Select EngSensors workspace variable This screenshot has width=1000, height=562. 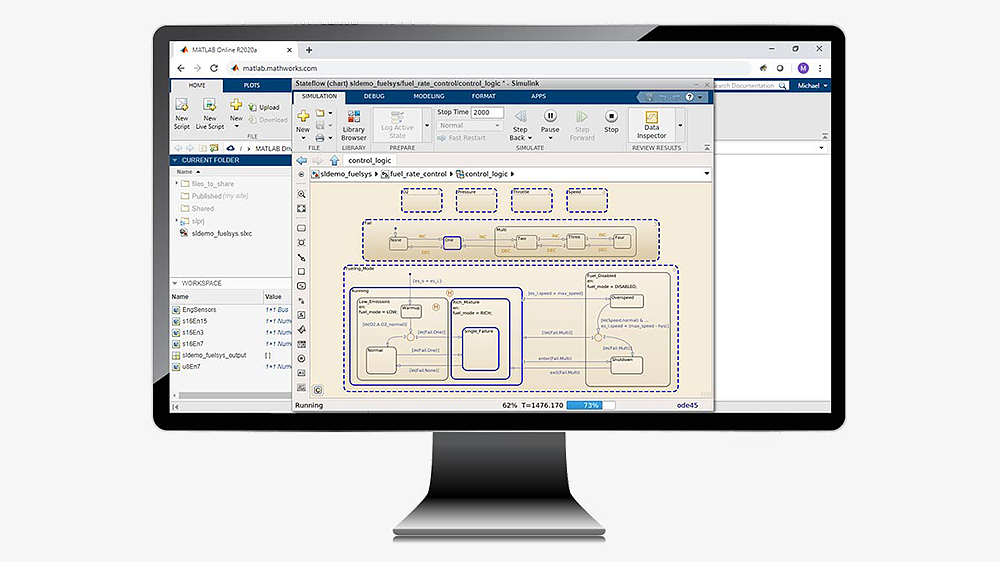point(199,309)
